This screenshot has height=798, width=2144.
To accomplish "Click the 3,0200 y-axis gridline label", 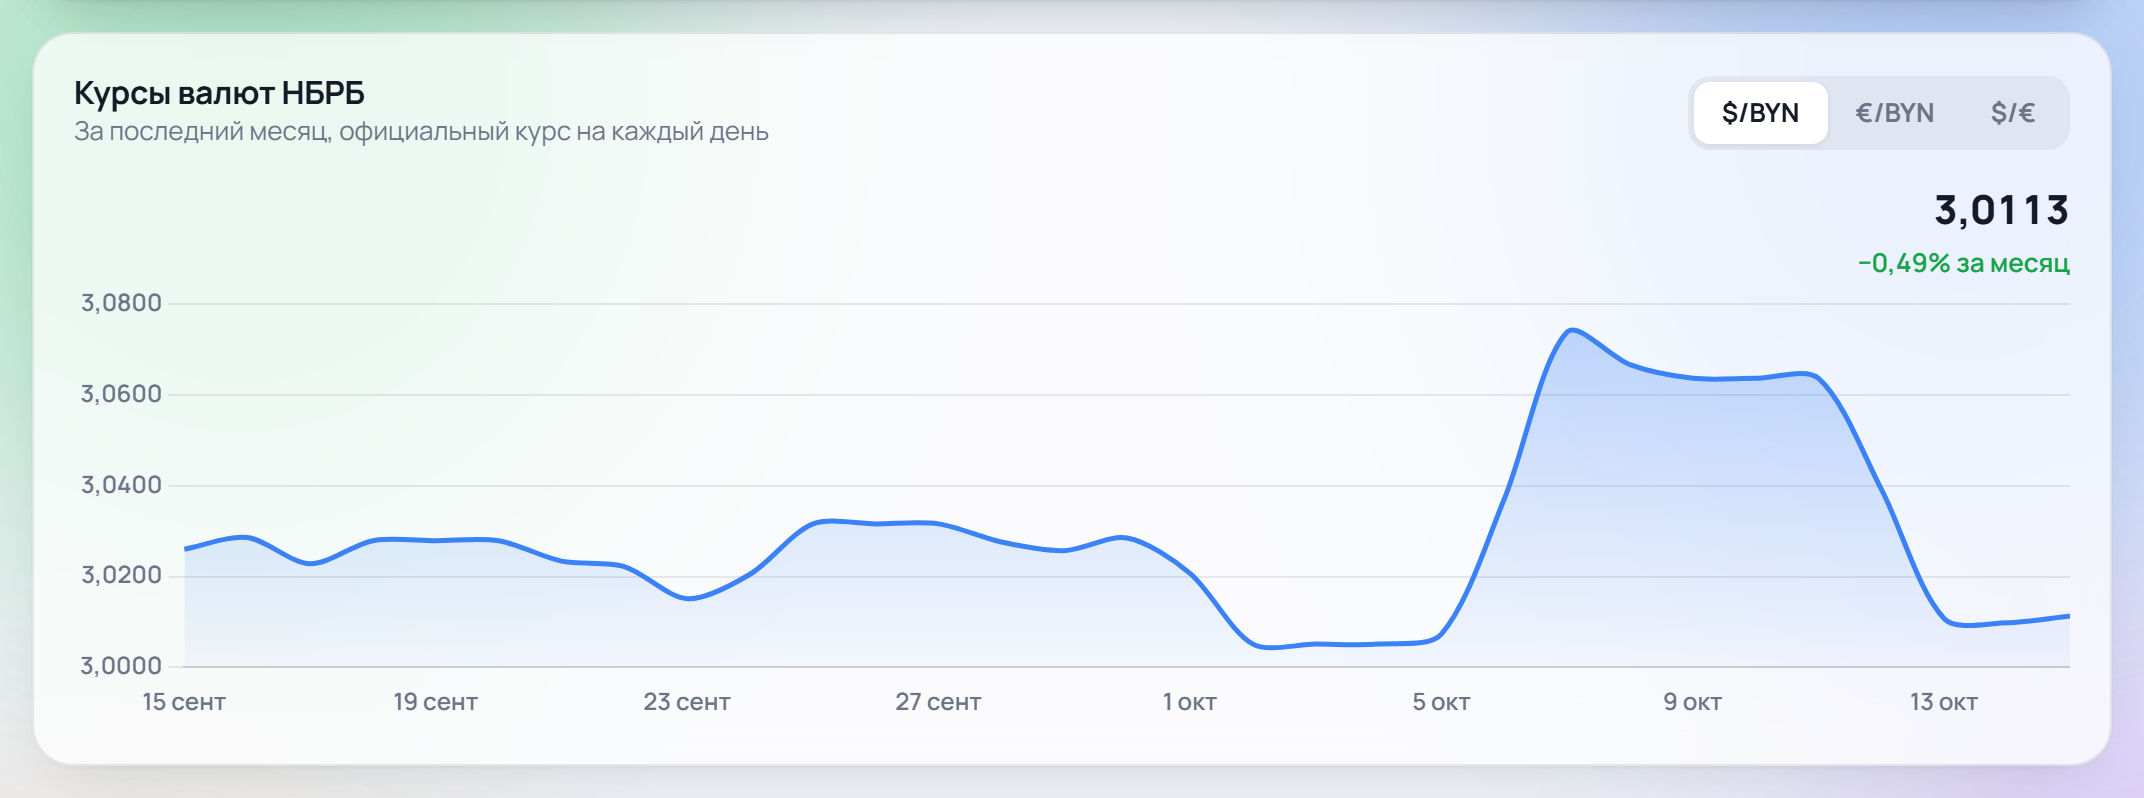I will (x=121, y=575).
